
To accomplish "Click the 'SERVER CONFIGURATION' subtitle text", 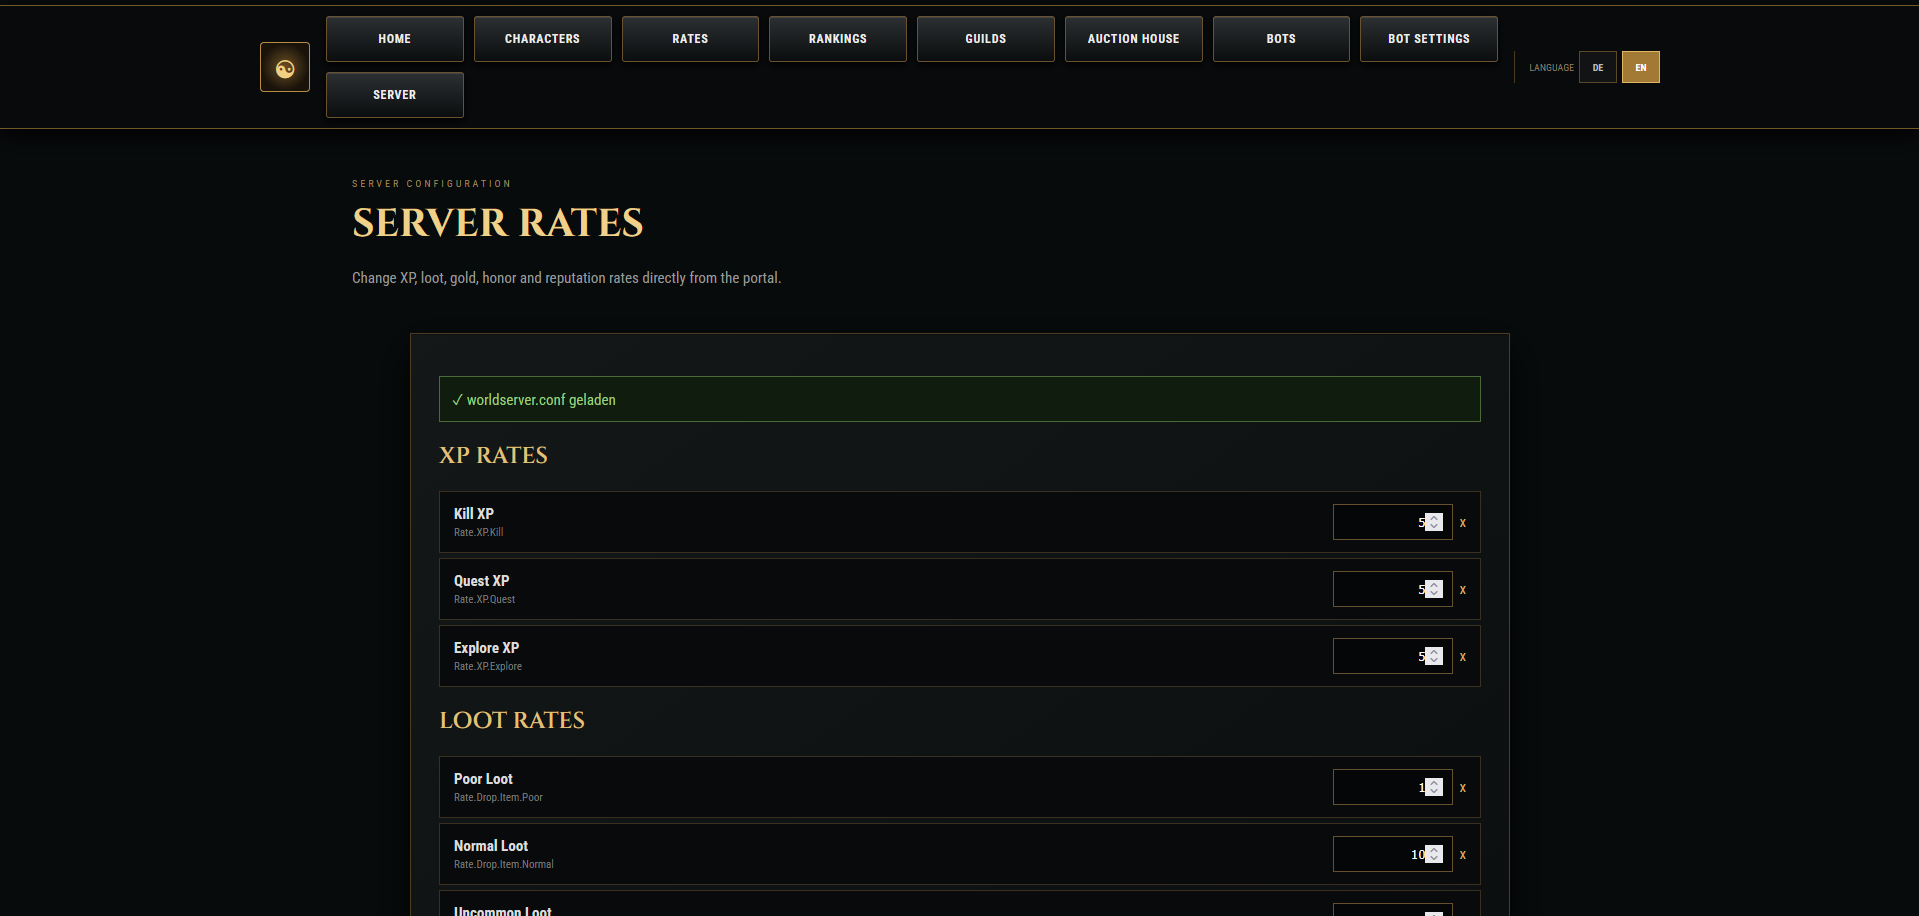I will click(431, 184).
